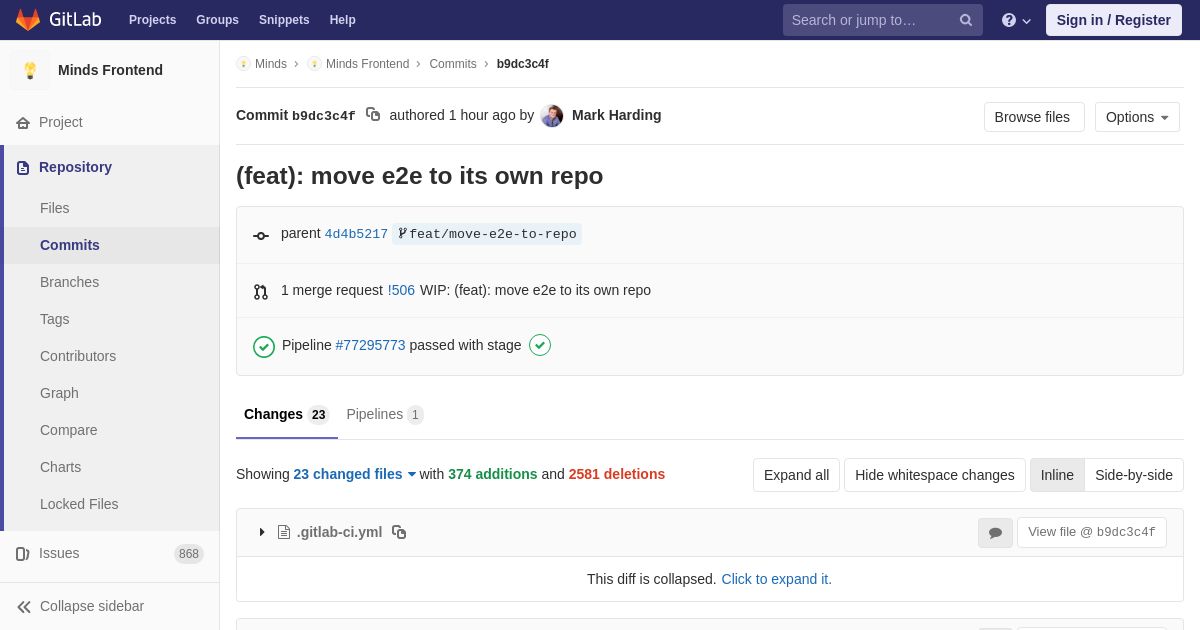This screenshot has height=630, width=1200.
Task: Click Commits breadcrumb link
Action: 453,64
